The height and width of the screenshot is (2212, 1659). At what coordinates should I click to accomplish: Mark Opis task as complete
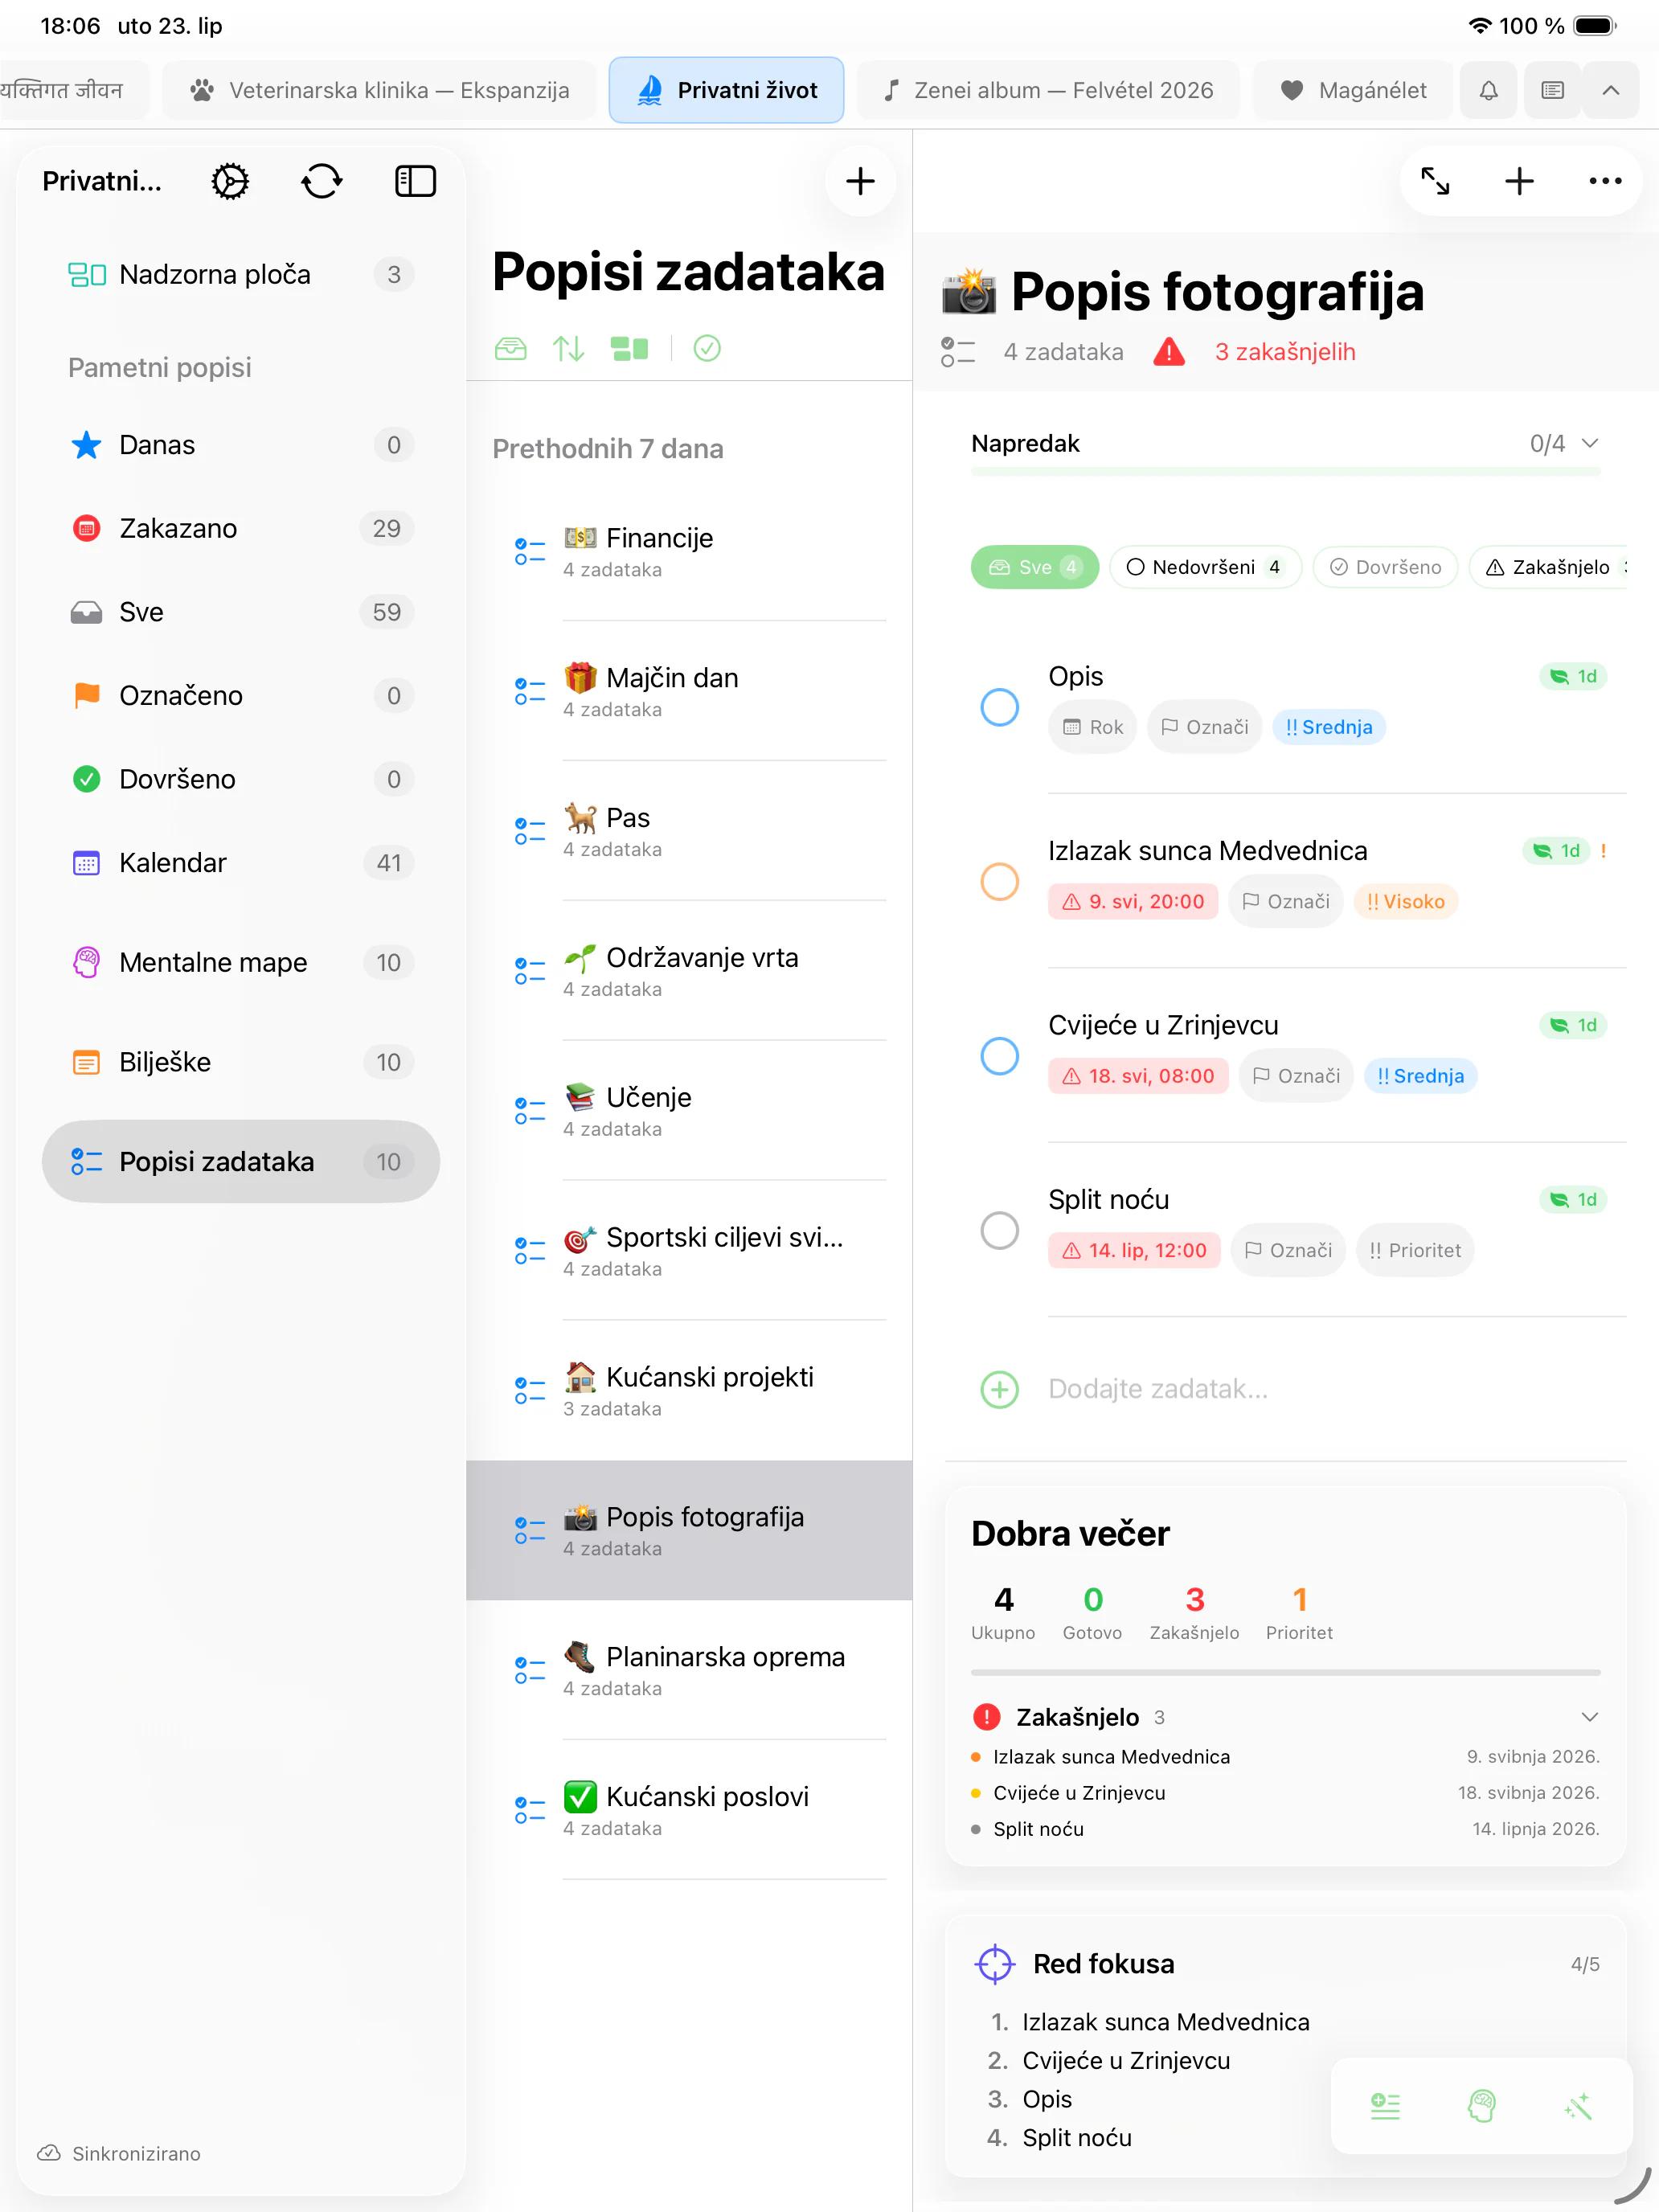999,707
